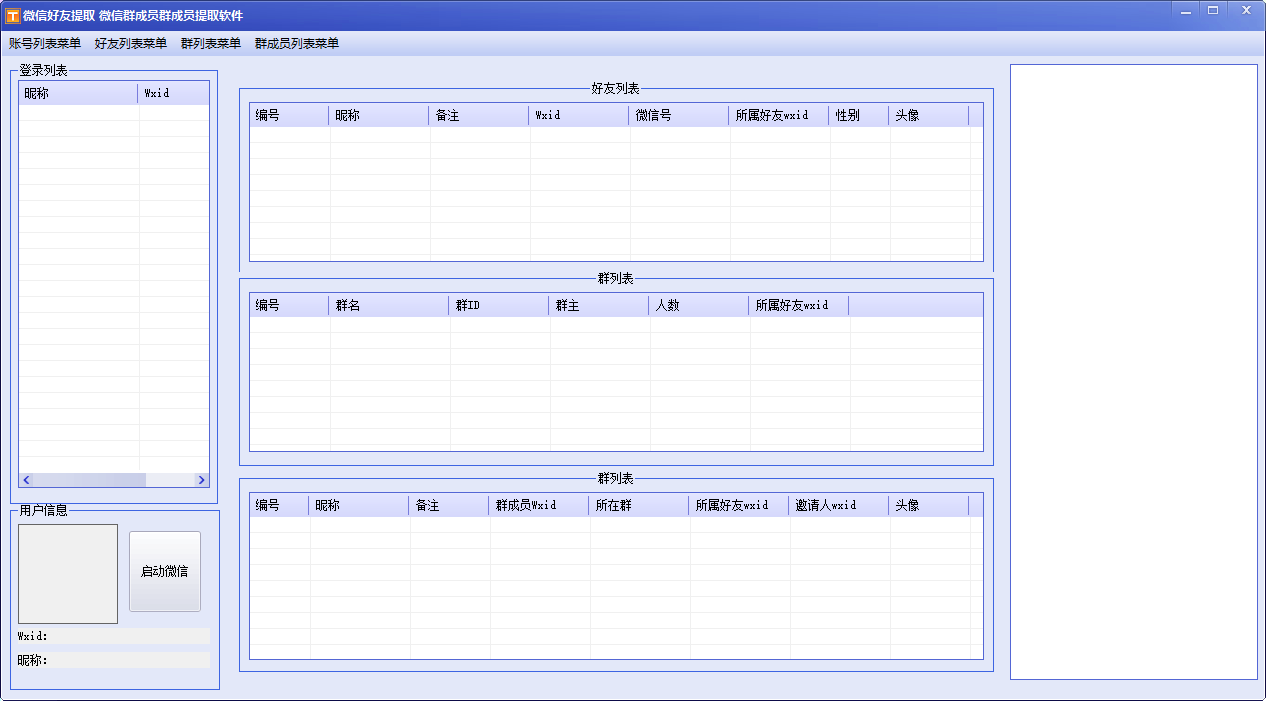1266x701 pixels.
Task: Click 昵称 header in 好友列表
Action: (379, 115)
